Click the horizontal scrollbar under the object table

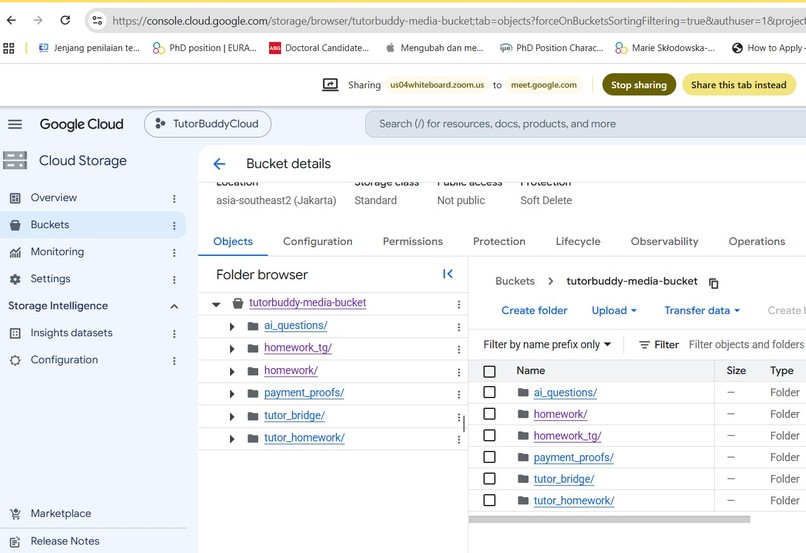[609, 520]
